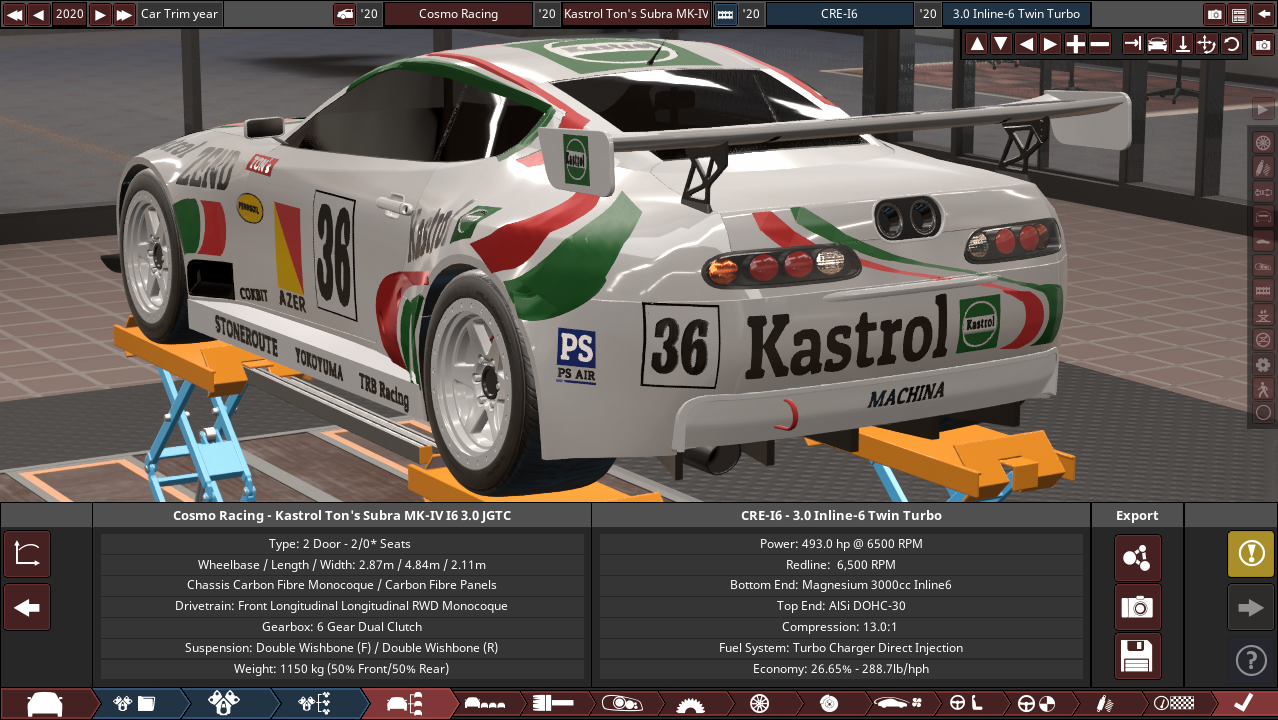Click the top-down camera view icon
The height and width of the screenshot is (720, 1278).
click(x=1182, y=44)
